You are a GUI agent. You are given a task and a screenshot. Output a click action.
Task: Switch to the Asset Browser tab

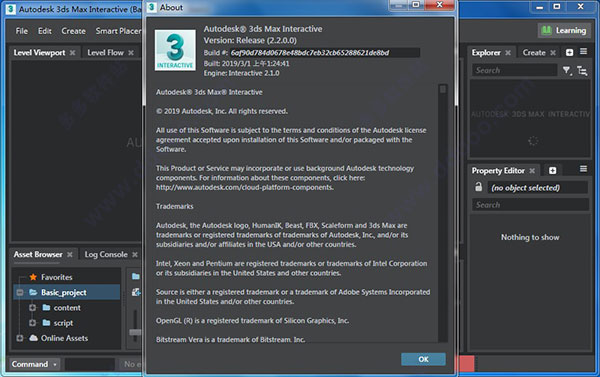coord(38,254)
